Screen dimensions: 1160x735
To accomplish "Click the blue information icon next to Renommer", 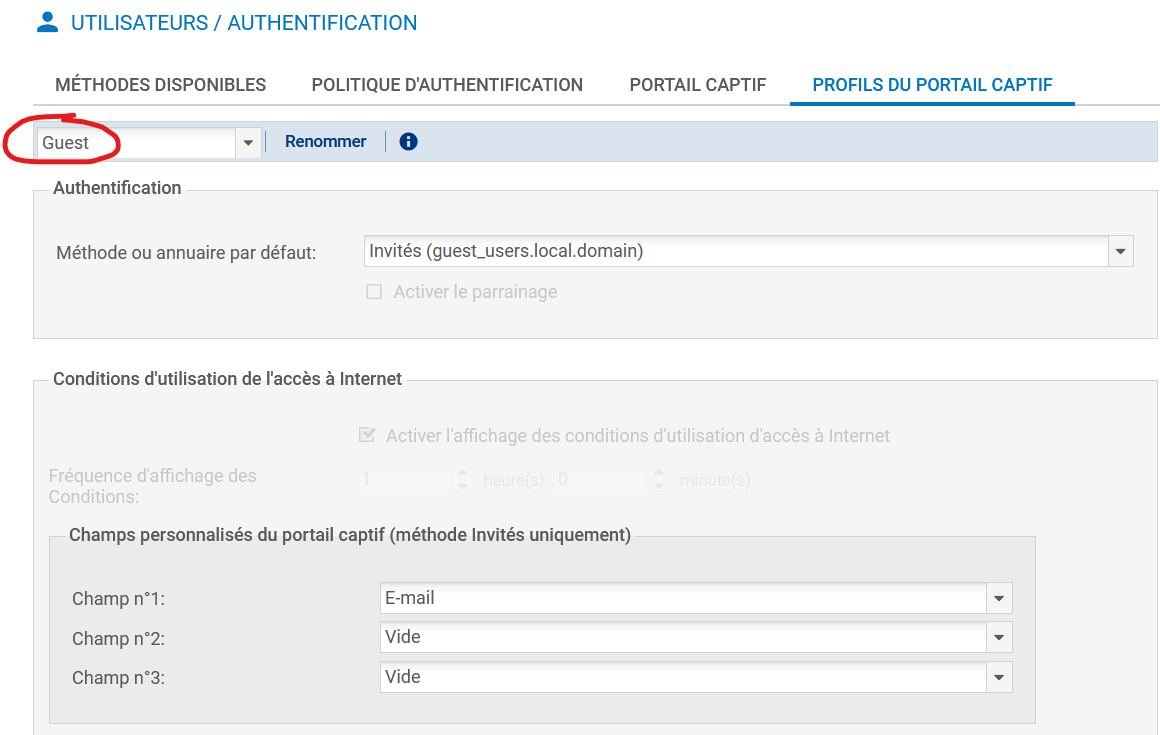I will pos(408,142).
